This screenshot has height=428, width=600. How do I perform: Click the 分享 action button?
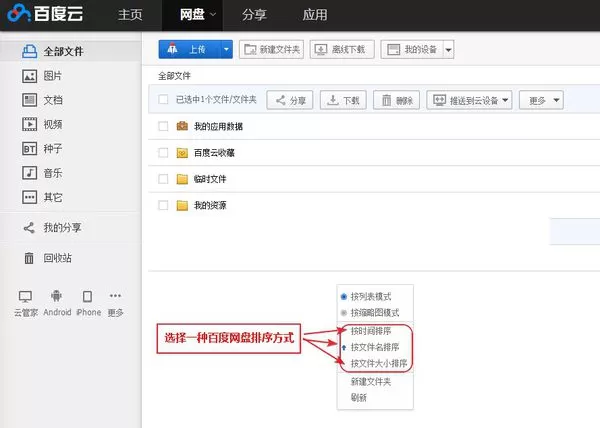coord(290,100)
